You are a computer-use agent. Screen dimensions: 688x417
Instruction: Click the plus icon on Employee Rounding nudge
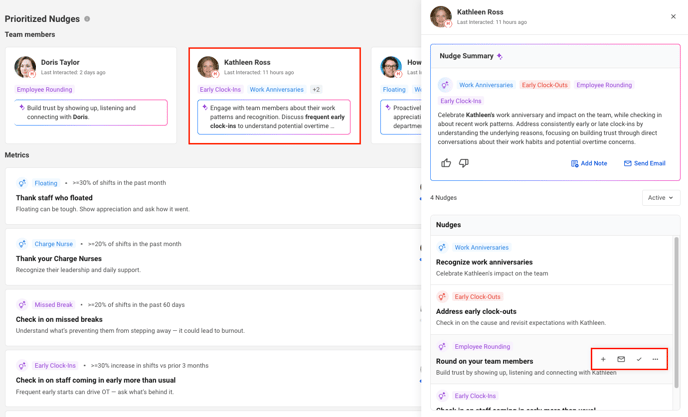[x=603, y=359]
